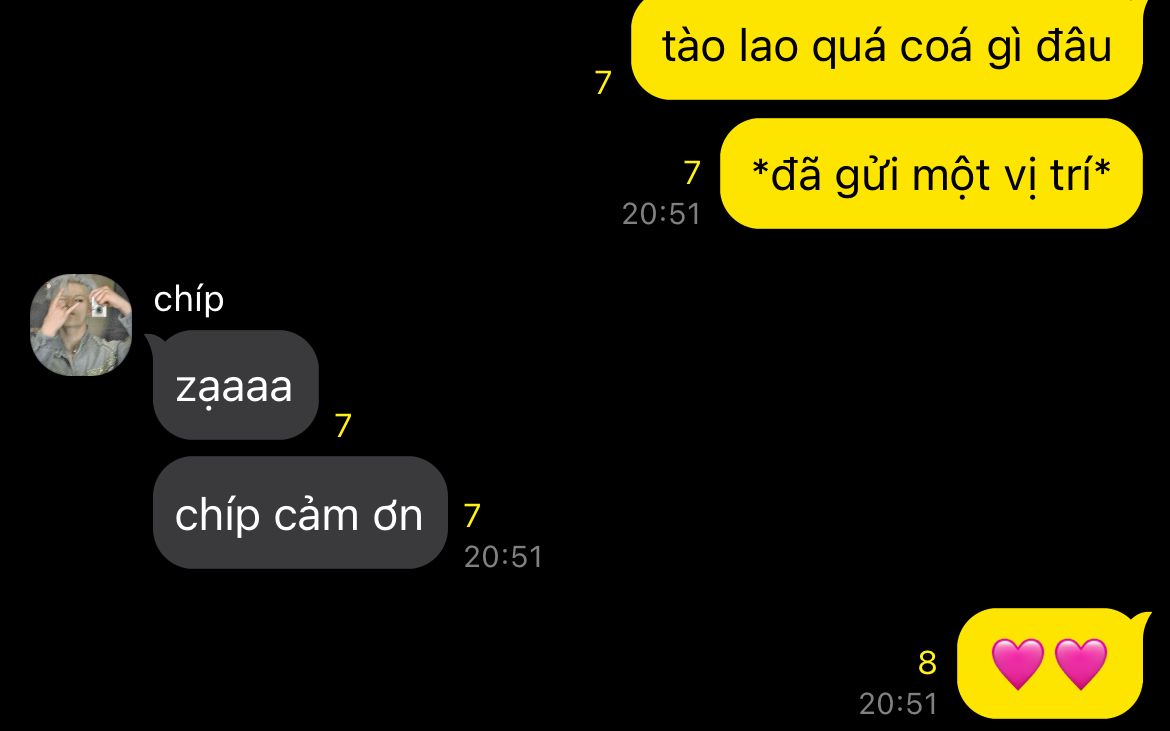Click the 20:51 timestamp beside hearts message
This screenshot has height=731, width=1170.
[x=898, y=703]
